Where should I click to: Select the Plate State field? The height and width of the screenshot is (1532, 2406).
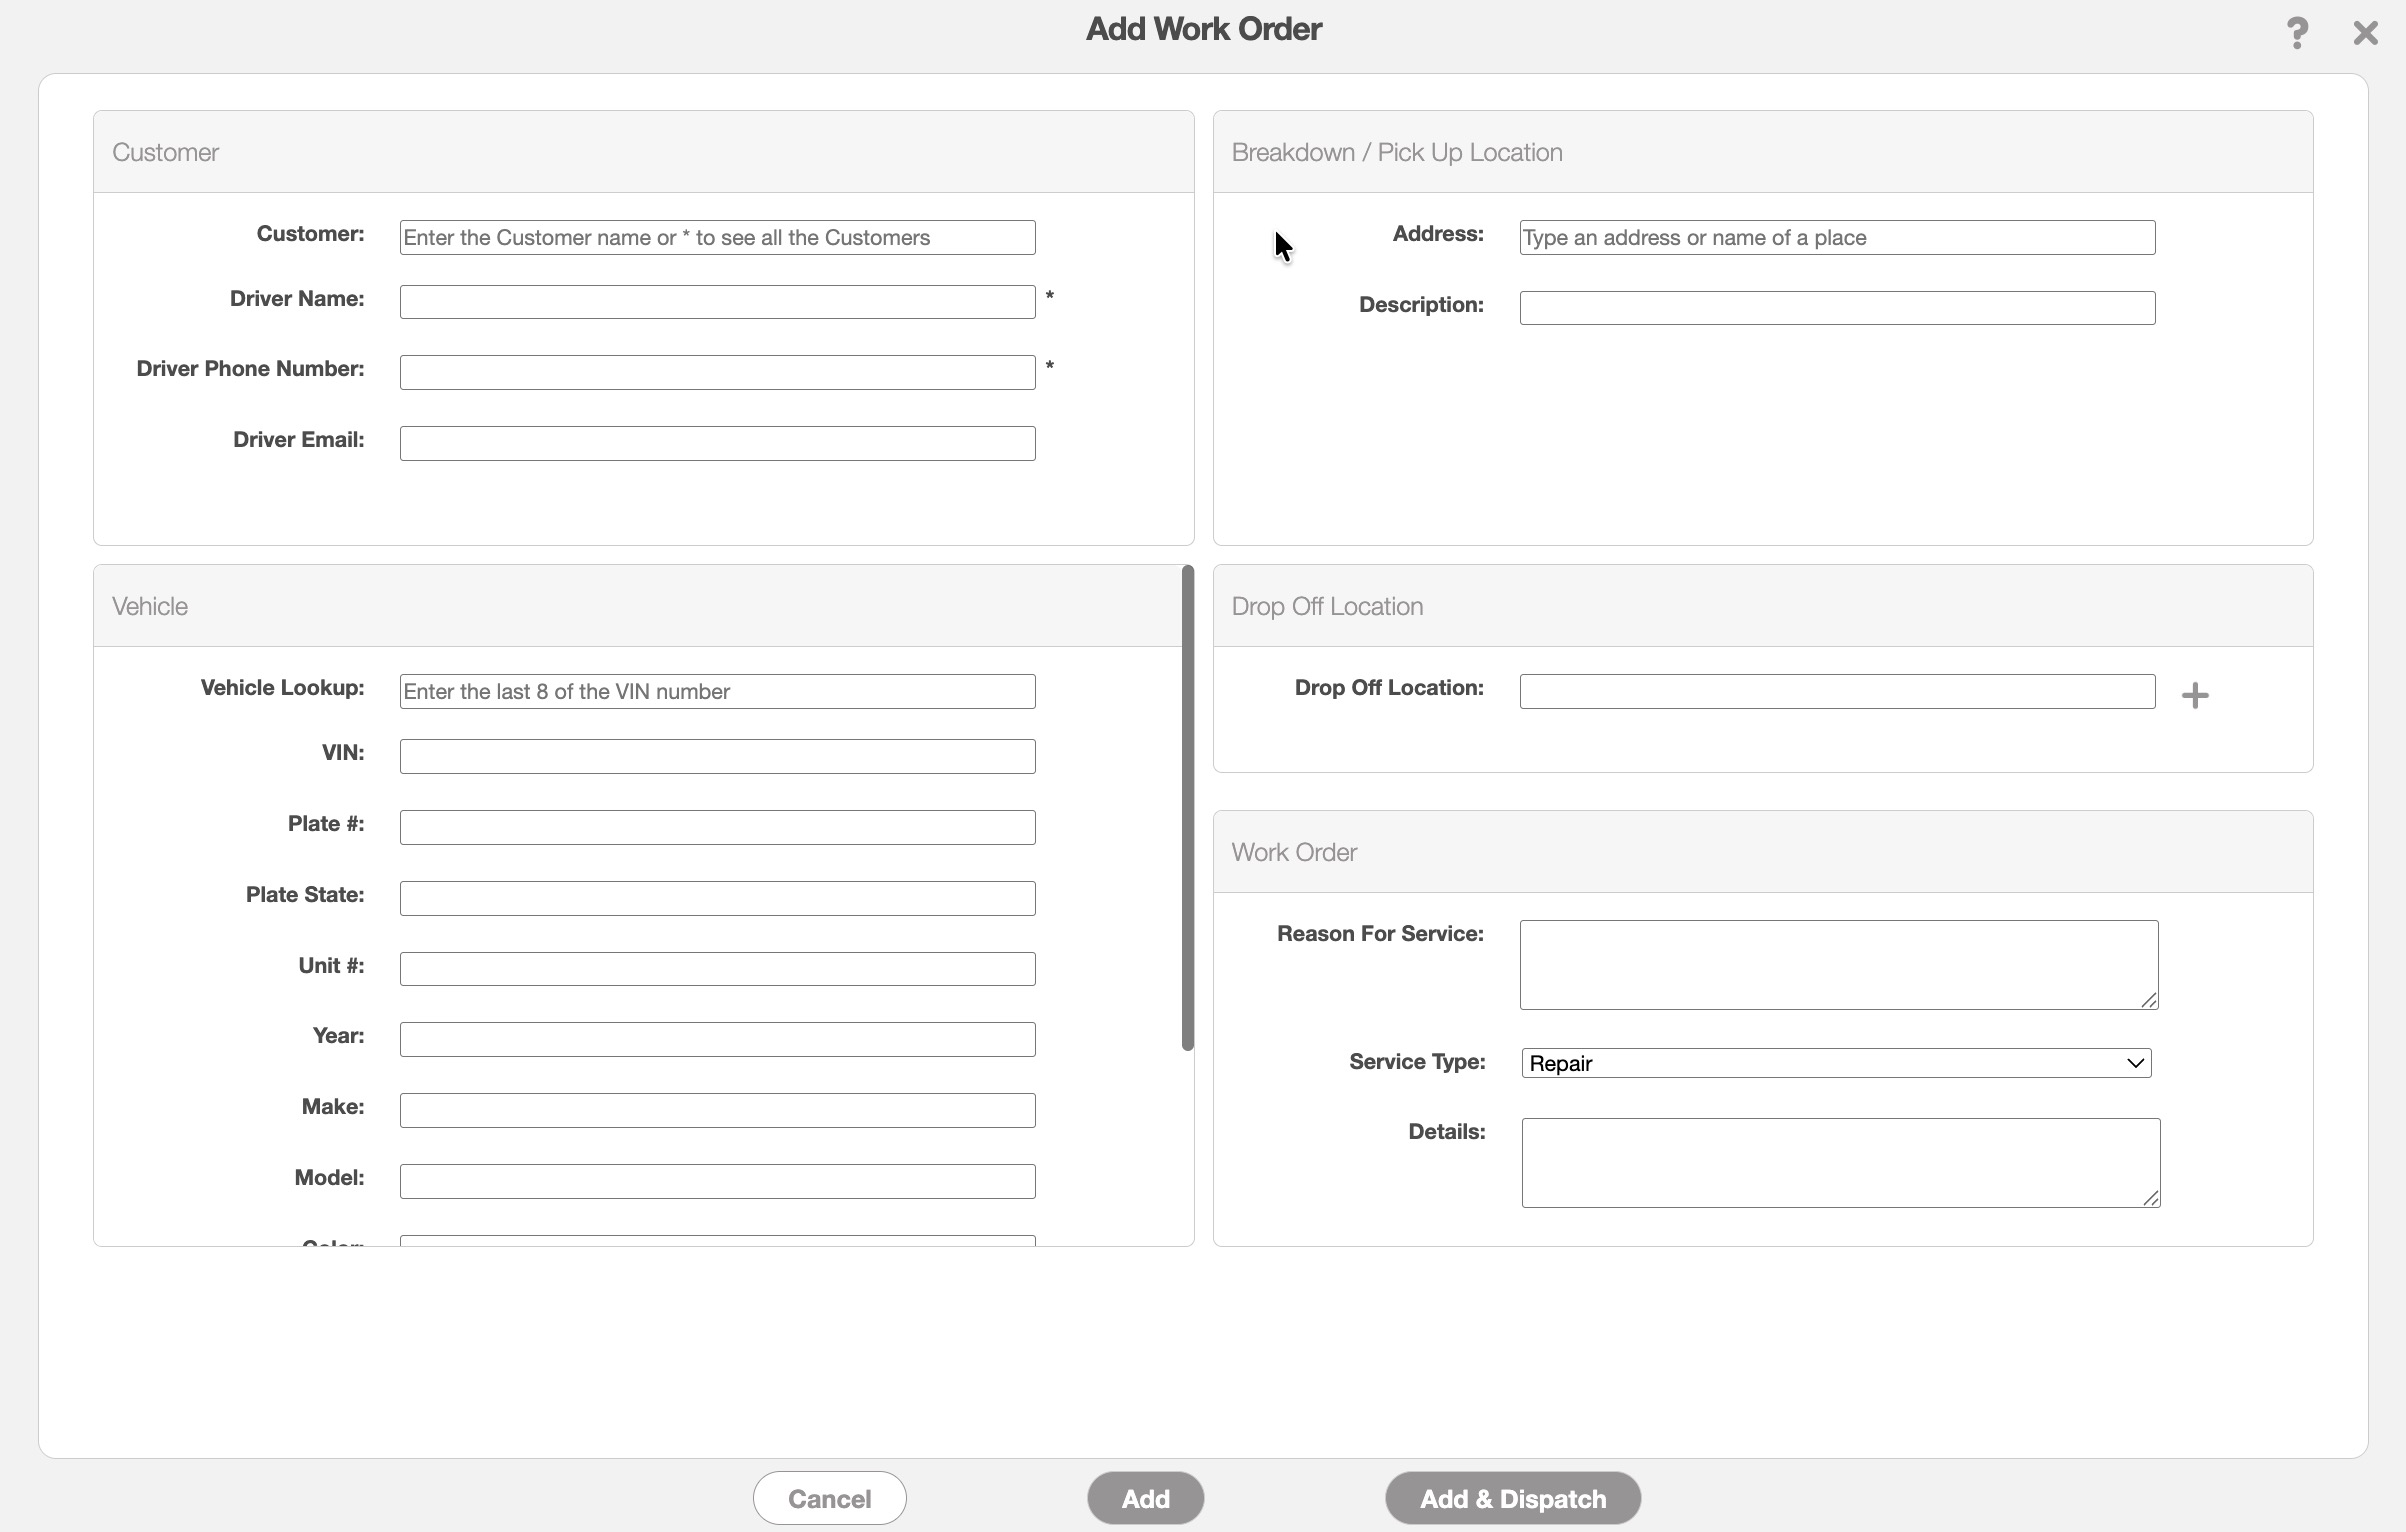(x=717, y=898)
